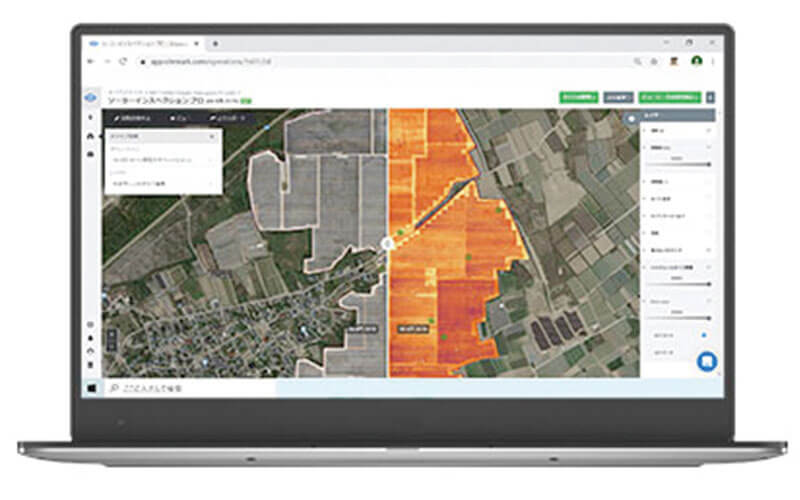Click the map split-view center handle
This screenshot has width=800, height=500.
click(x=387, y=242)
